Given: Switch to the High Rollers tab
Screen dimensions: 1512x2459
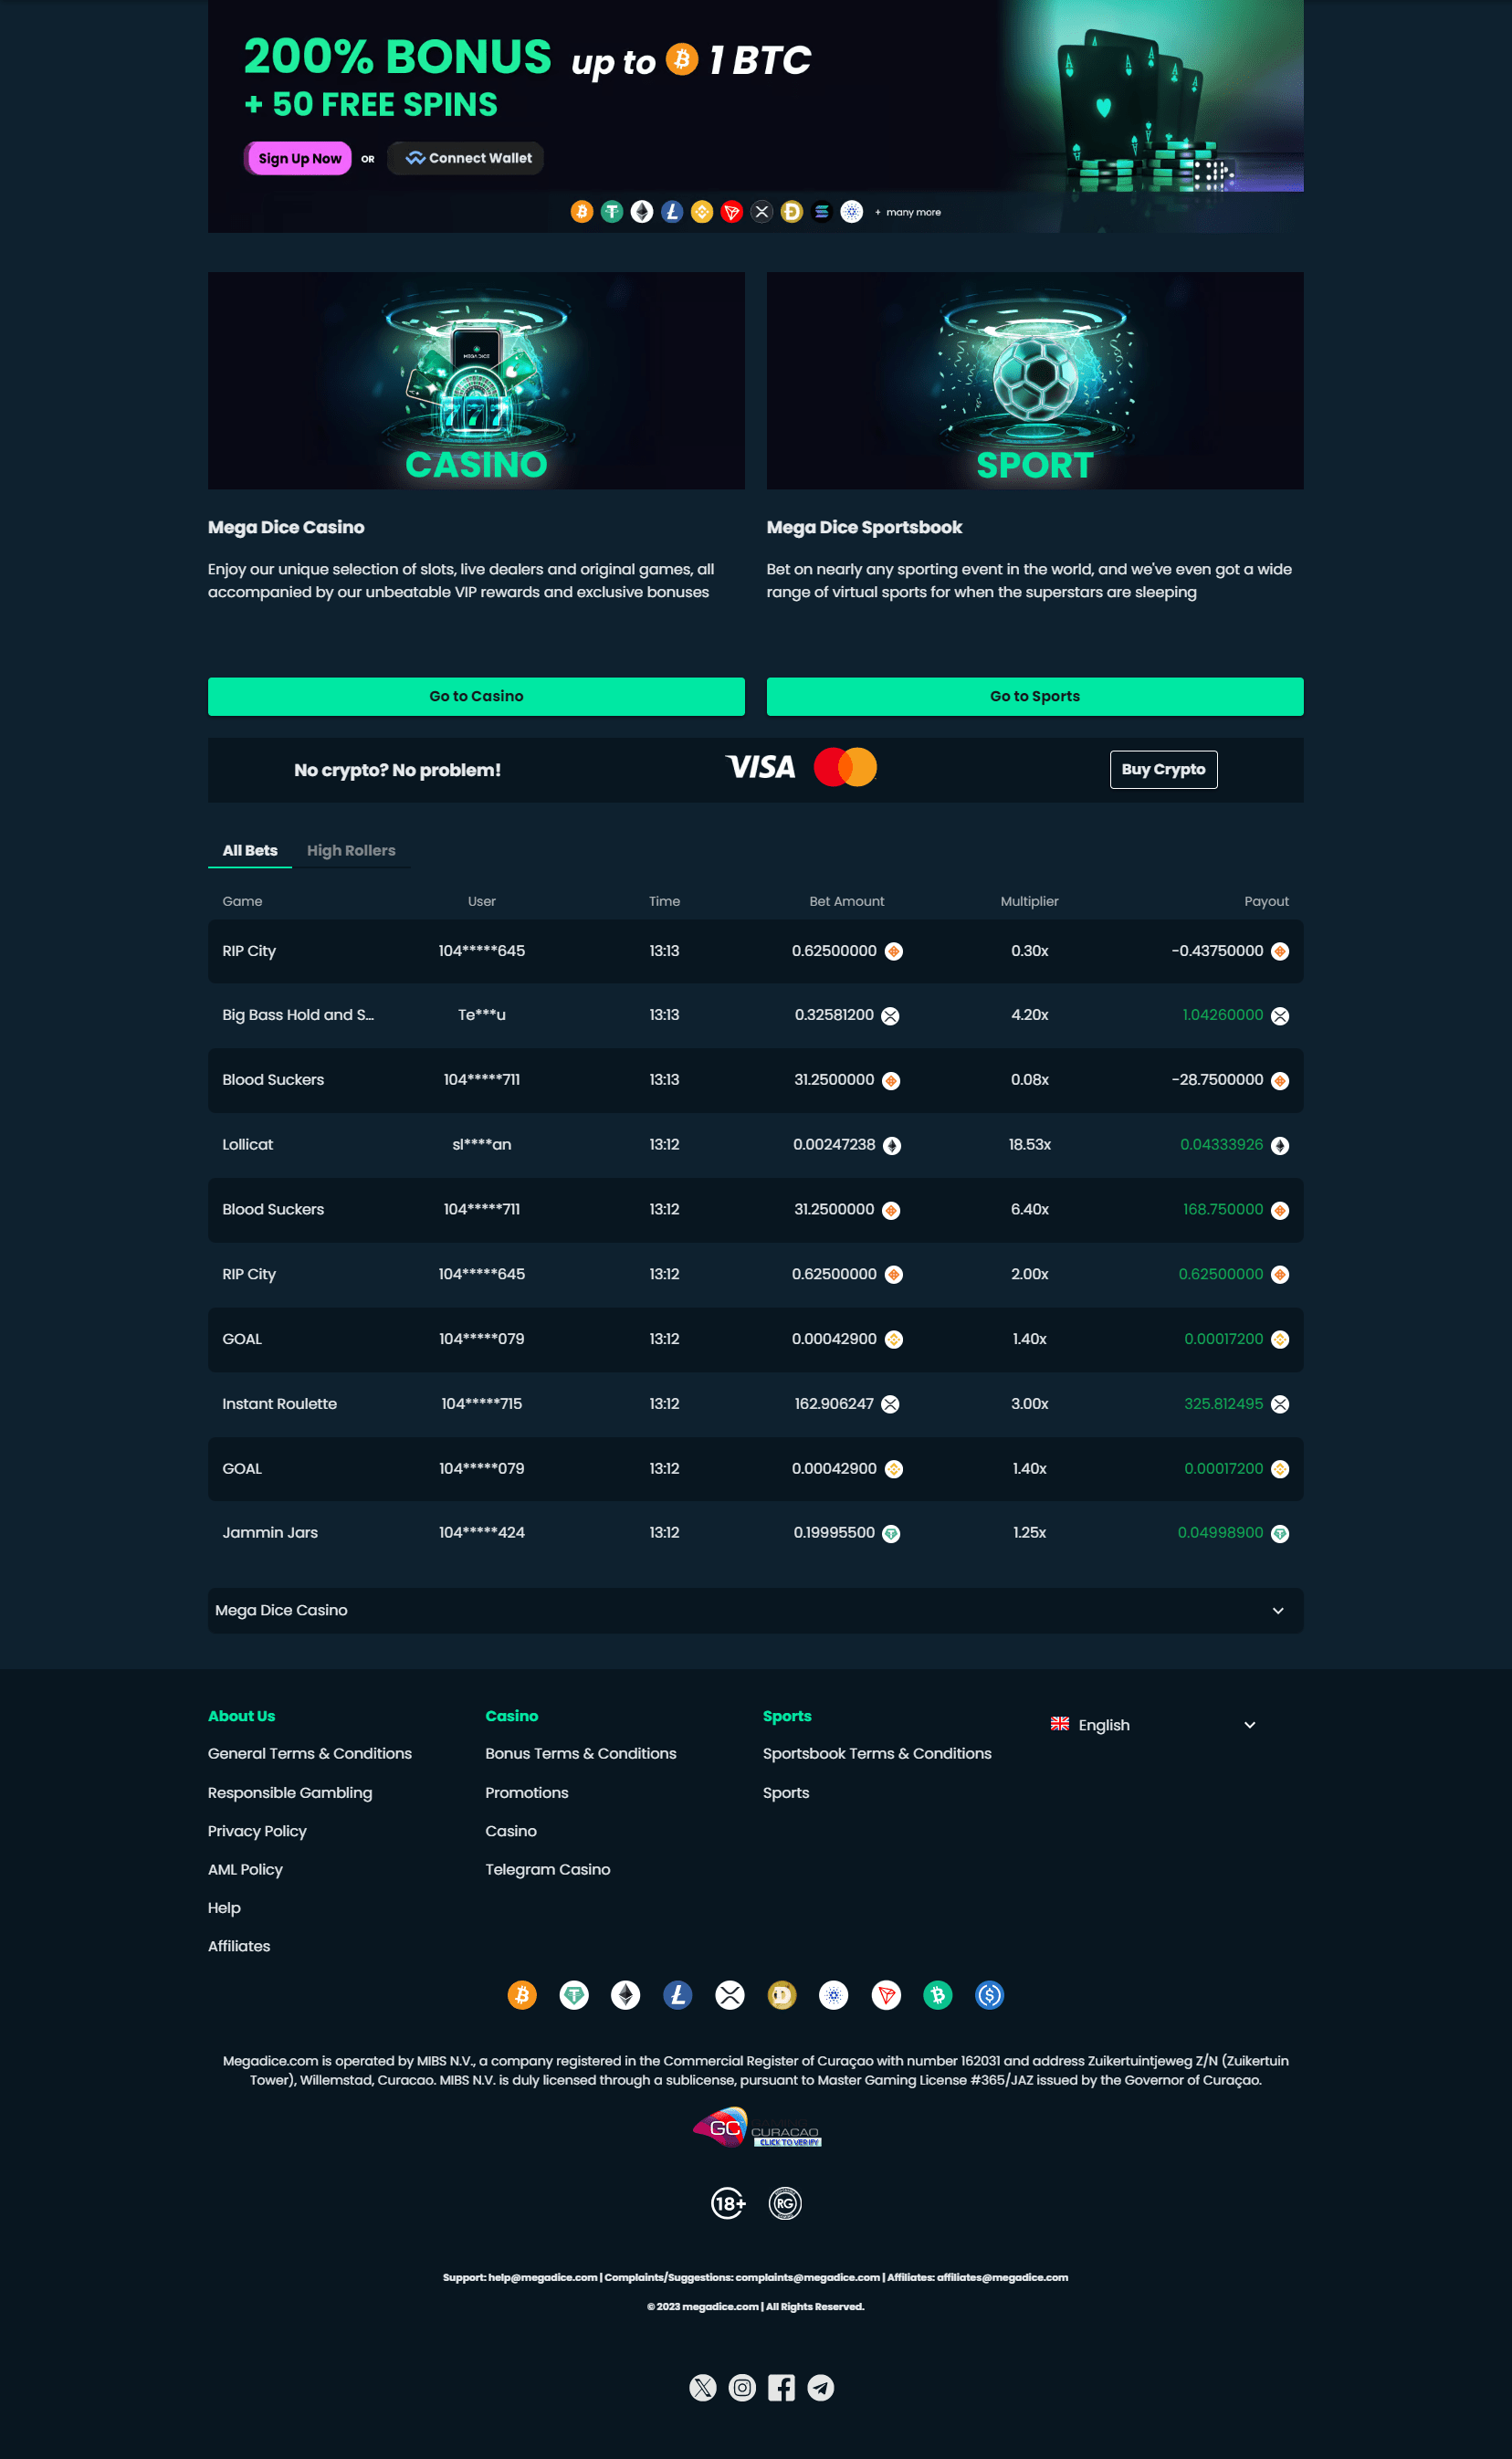Looking at the screenshot, I should [x=351, y=850].
